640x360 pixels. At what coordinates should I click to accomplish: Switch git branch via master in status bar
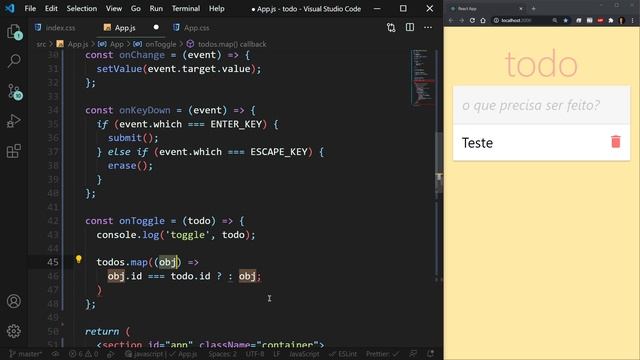coord(25,354)
